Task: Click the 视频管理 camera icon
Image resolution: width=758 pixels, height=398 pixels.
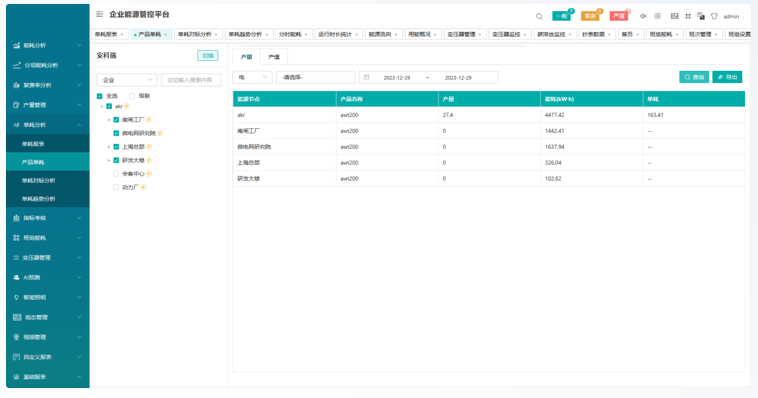Action: (x=16, y=337)
